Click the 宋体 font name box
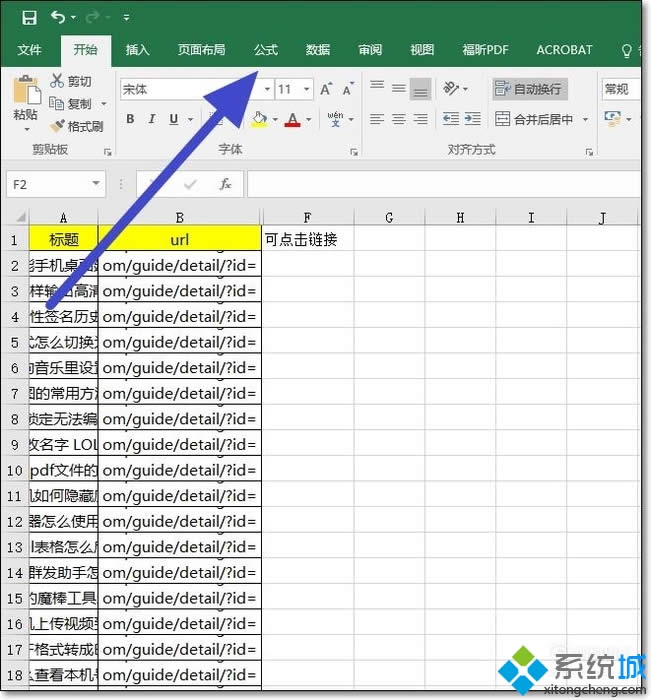Viewport: 651px width, 700px height. point(191,89)
